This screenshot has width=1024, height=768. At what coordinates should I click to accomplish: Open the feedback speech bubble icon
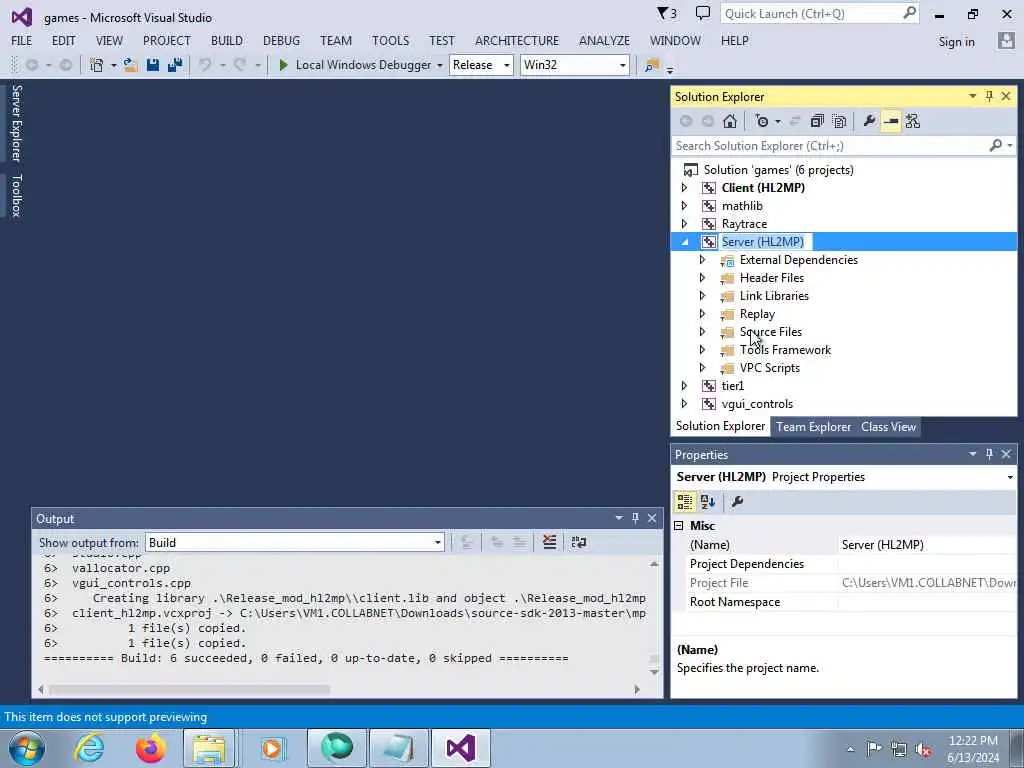point(703,13)
